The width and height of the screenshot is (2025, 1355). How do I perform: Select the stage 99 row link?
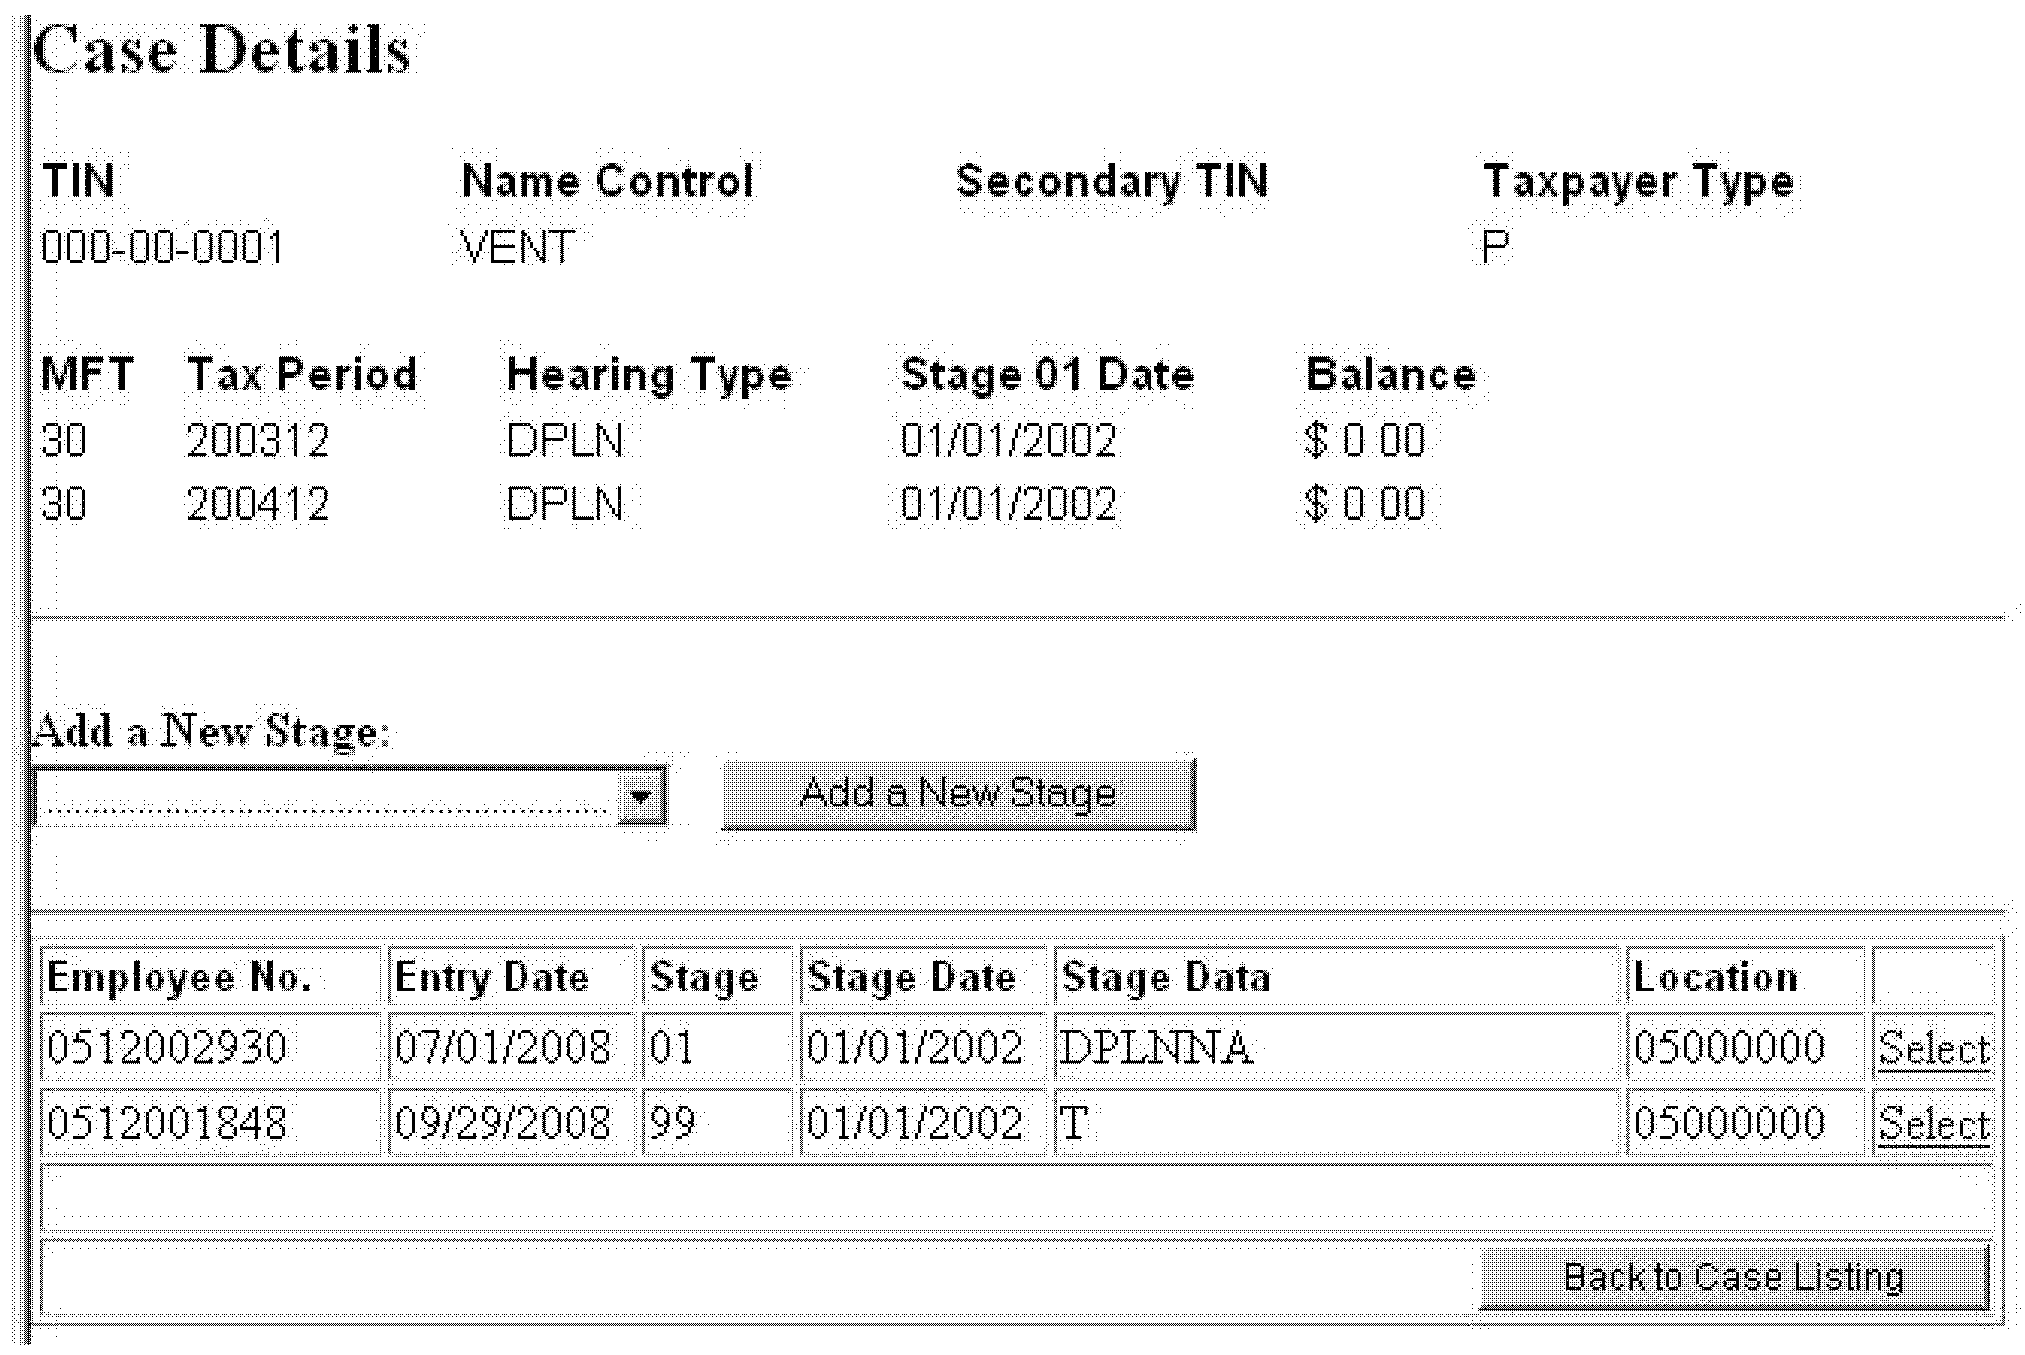pyautogui.click(x=1934, y=1123)
